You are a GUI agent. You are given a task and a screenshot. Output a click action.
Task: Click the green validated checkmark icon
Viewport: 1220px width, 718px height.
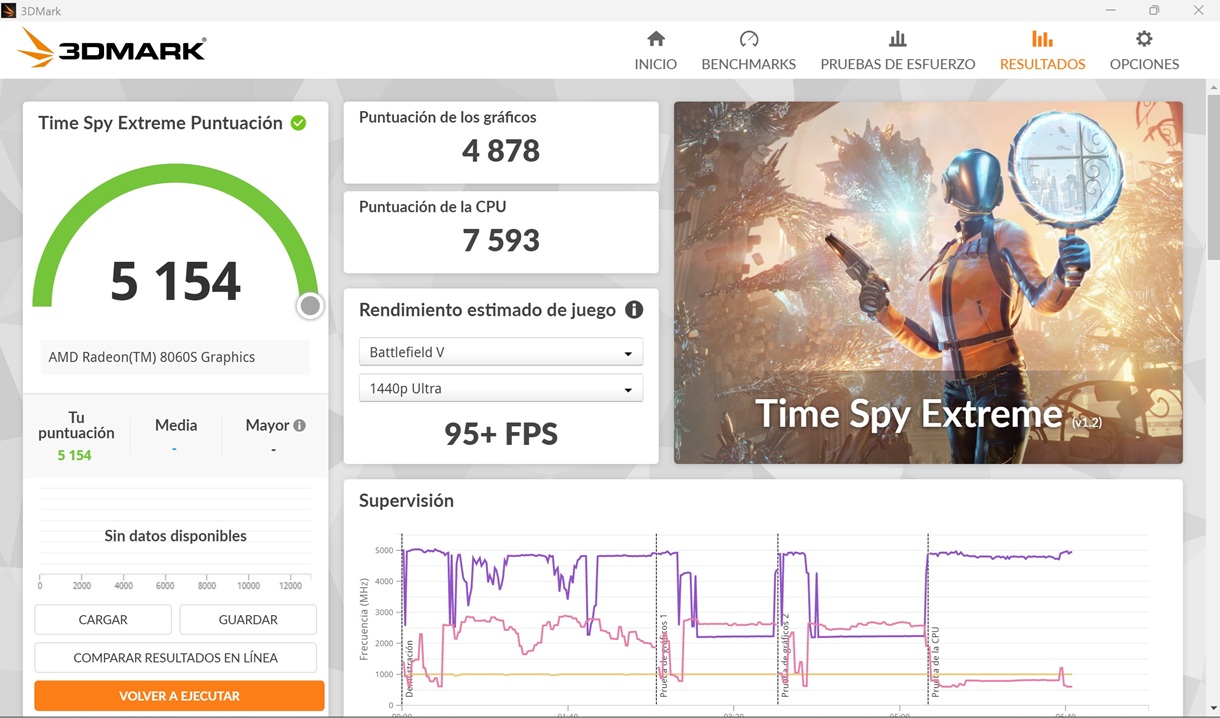tap(298, 123)
